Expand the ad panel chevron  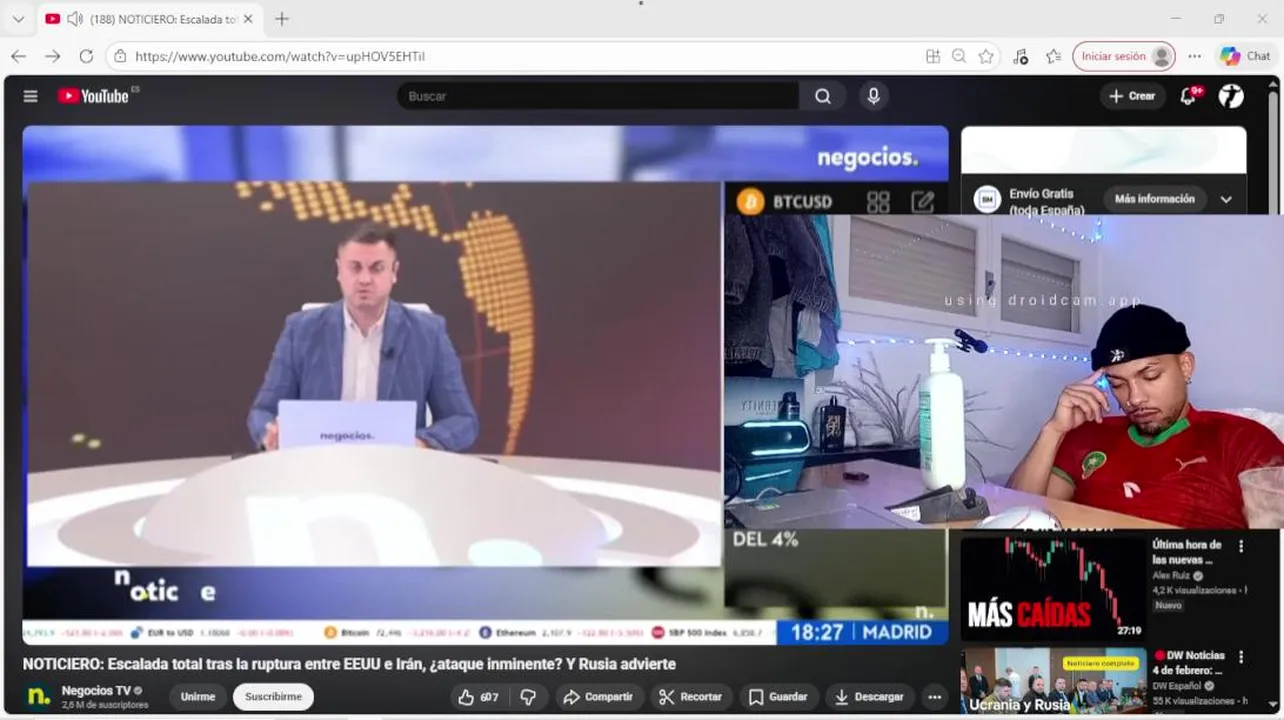[x=1226, y=199]
